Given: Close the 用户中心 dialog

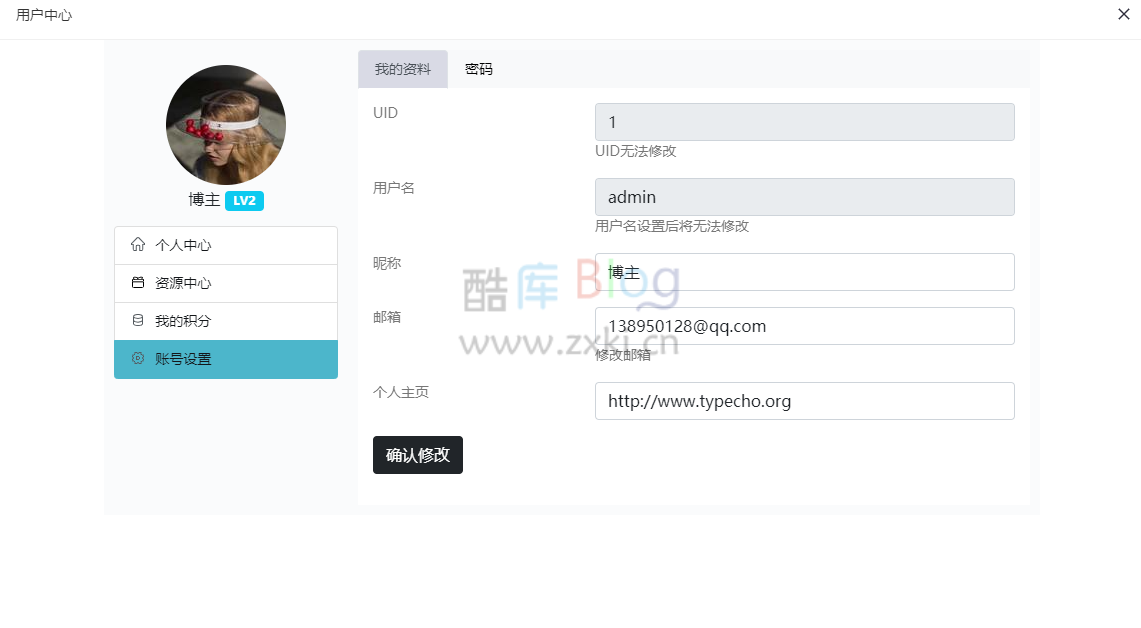Looking at the screenshot, I should [1124, 15].
